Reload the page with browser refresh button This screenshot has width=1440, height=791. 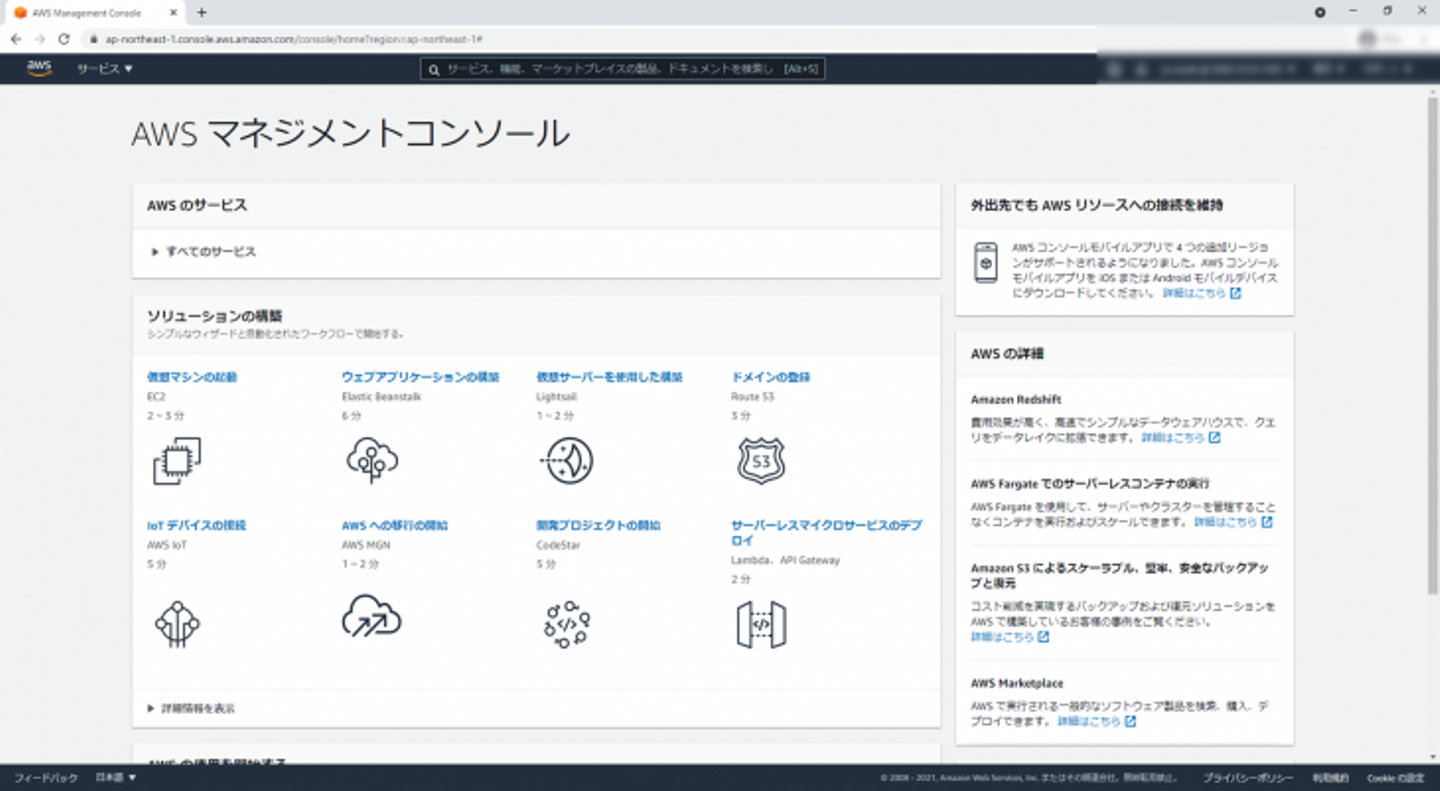[64, 39]
